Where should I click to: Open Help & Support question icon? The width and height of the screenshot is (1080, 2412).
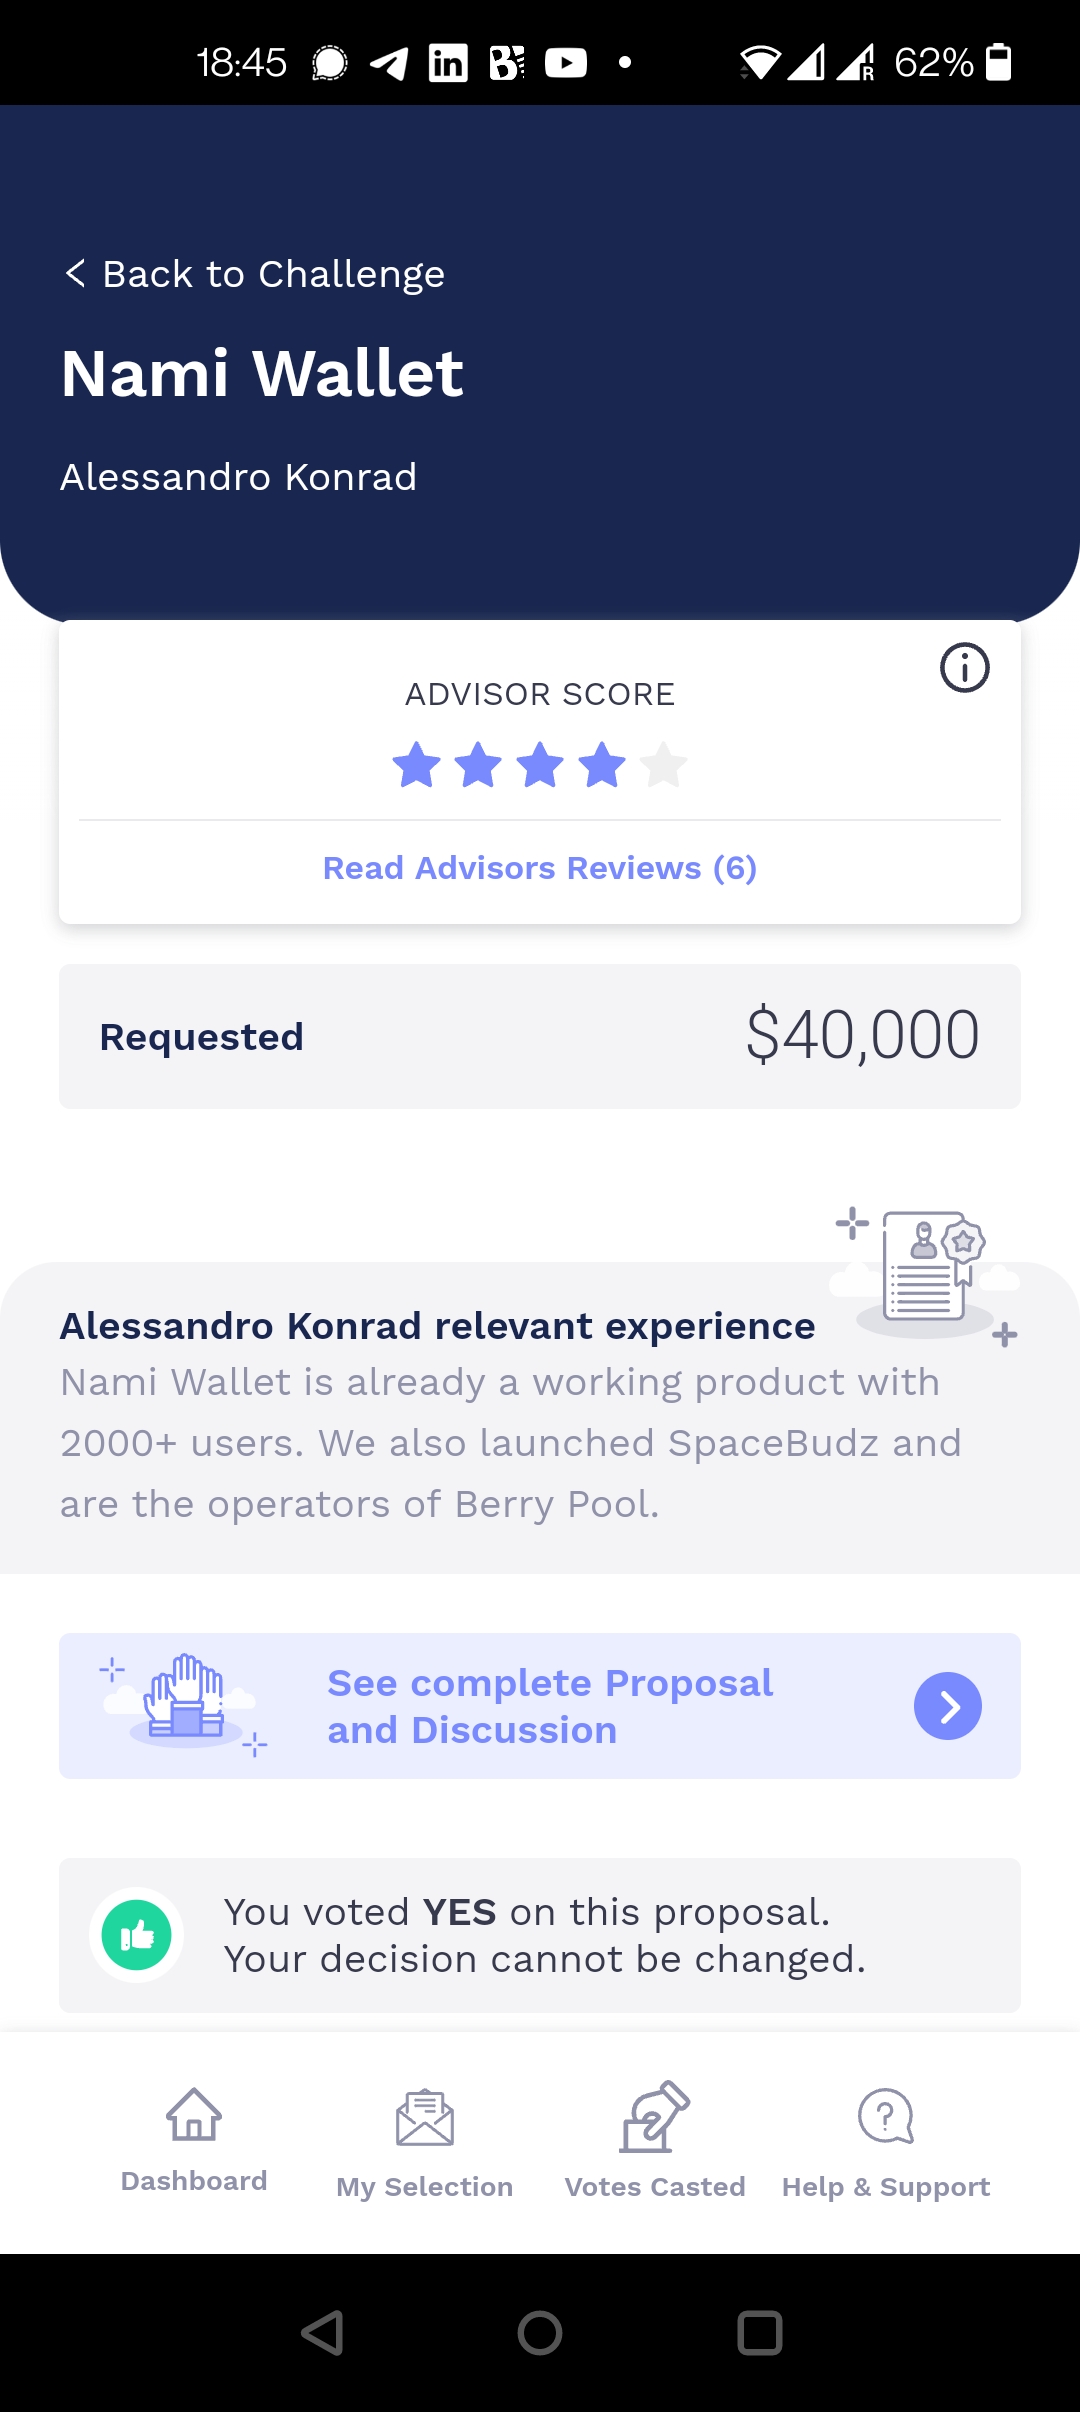(886, 2116)
